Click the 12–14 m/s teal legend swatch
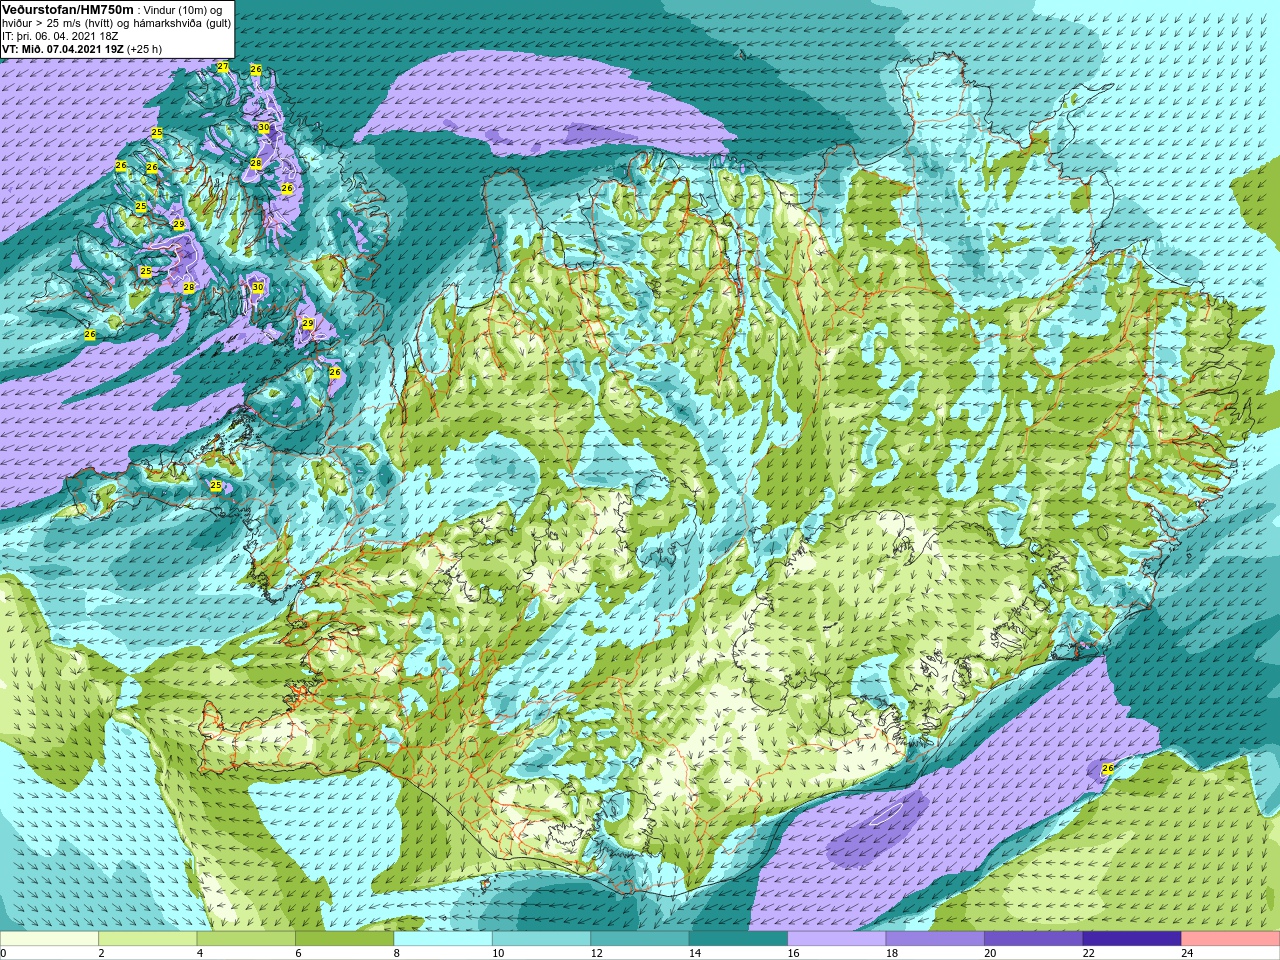 pyautogui.click(x=640, y=938)
